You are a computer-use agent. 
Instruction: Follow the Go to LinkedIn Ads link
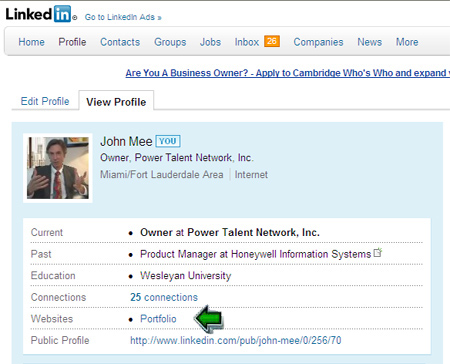[x=123, y=17]
